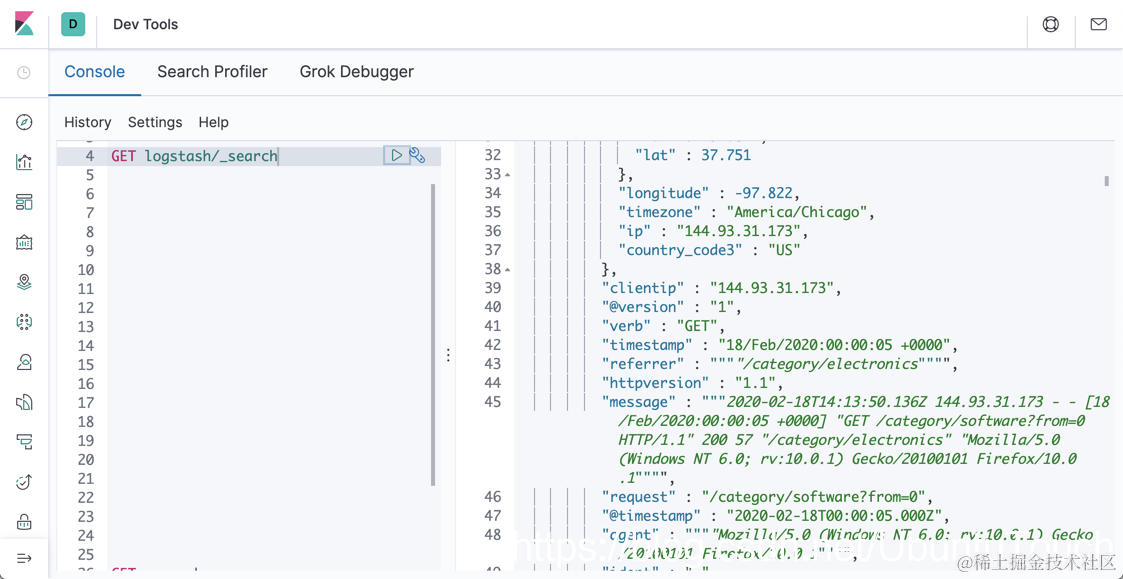This screenshot has height=579, width=1123.
Task: Run the GET logstash/_search request
Action: click(x=396, y=155)
